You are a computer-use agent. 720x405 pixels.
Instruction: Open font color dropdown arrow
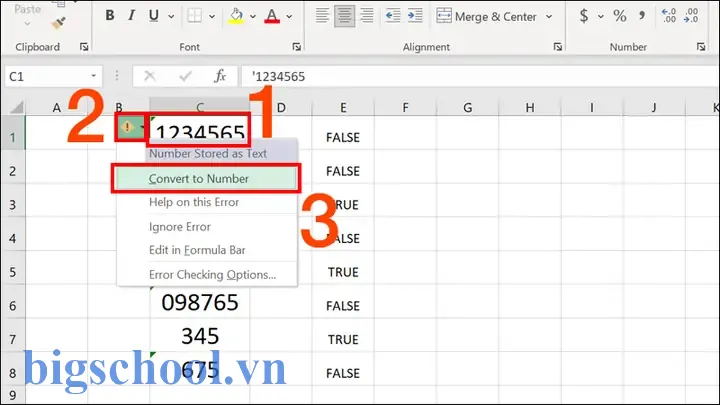(x=289, y=17)
